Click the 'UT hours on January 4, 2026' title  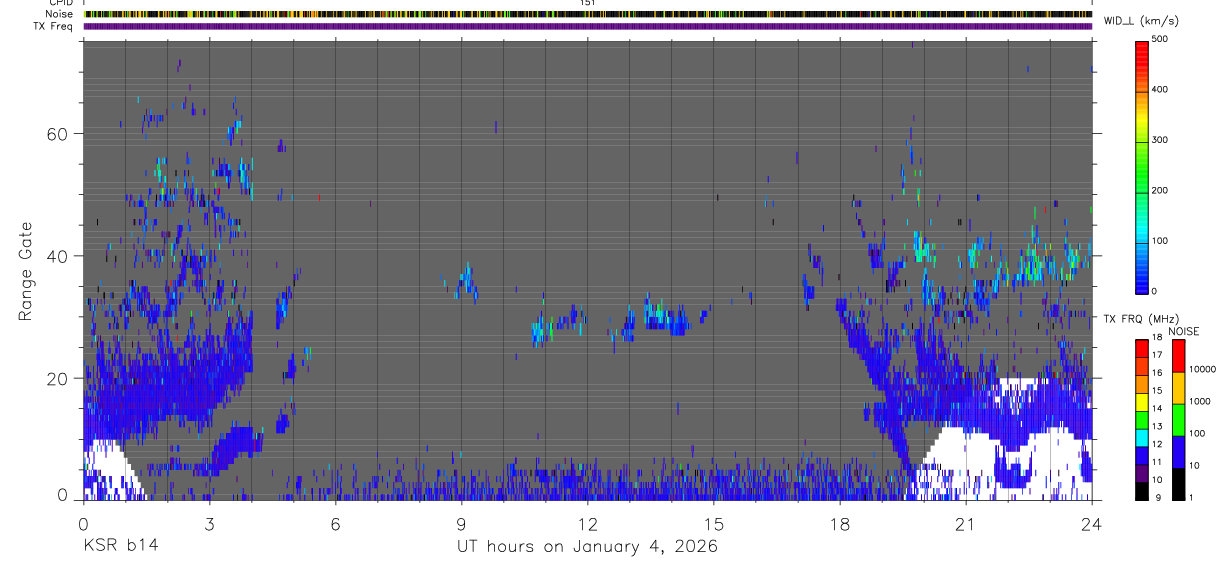(587, 547)
